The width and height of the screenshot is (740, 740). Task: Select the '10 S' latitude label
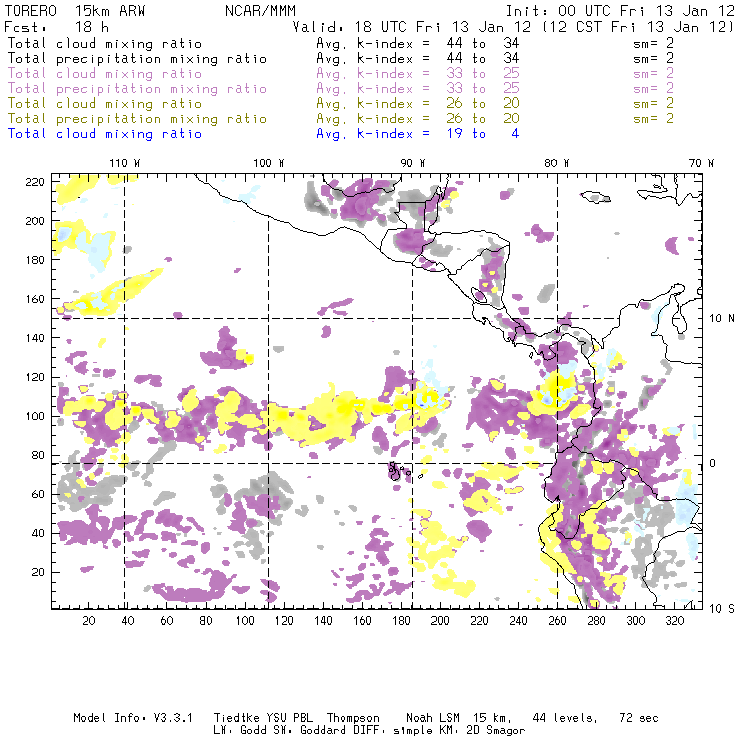(722, 608)
